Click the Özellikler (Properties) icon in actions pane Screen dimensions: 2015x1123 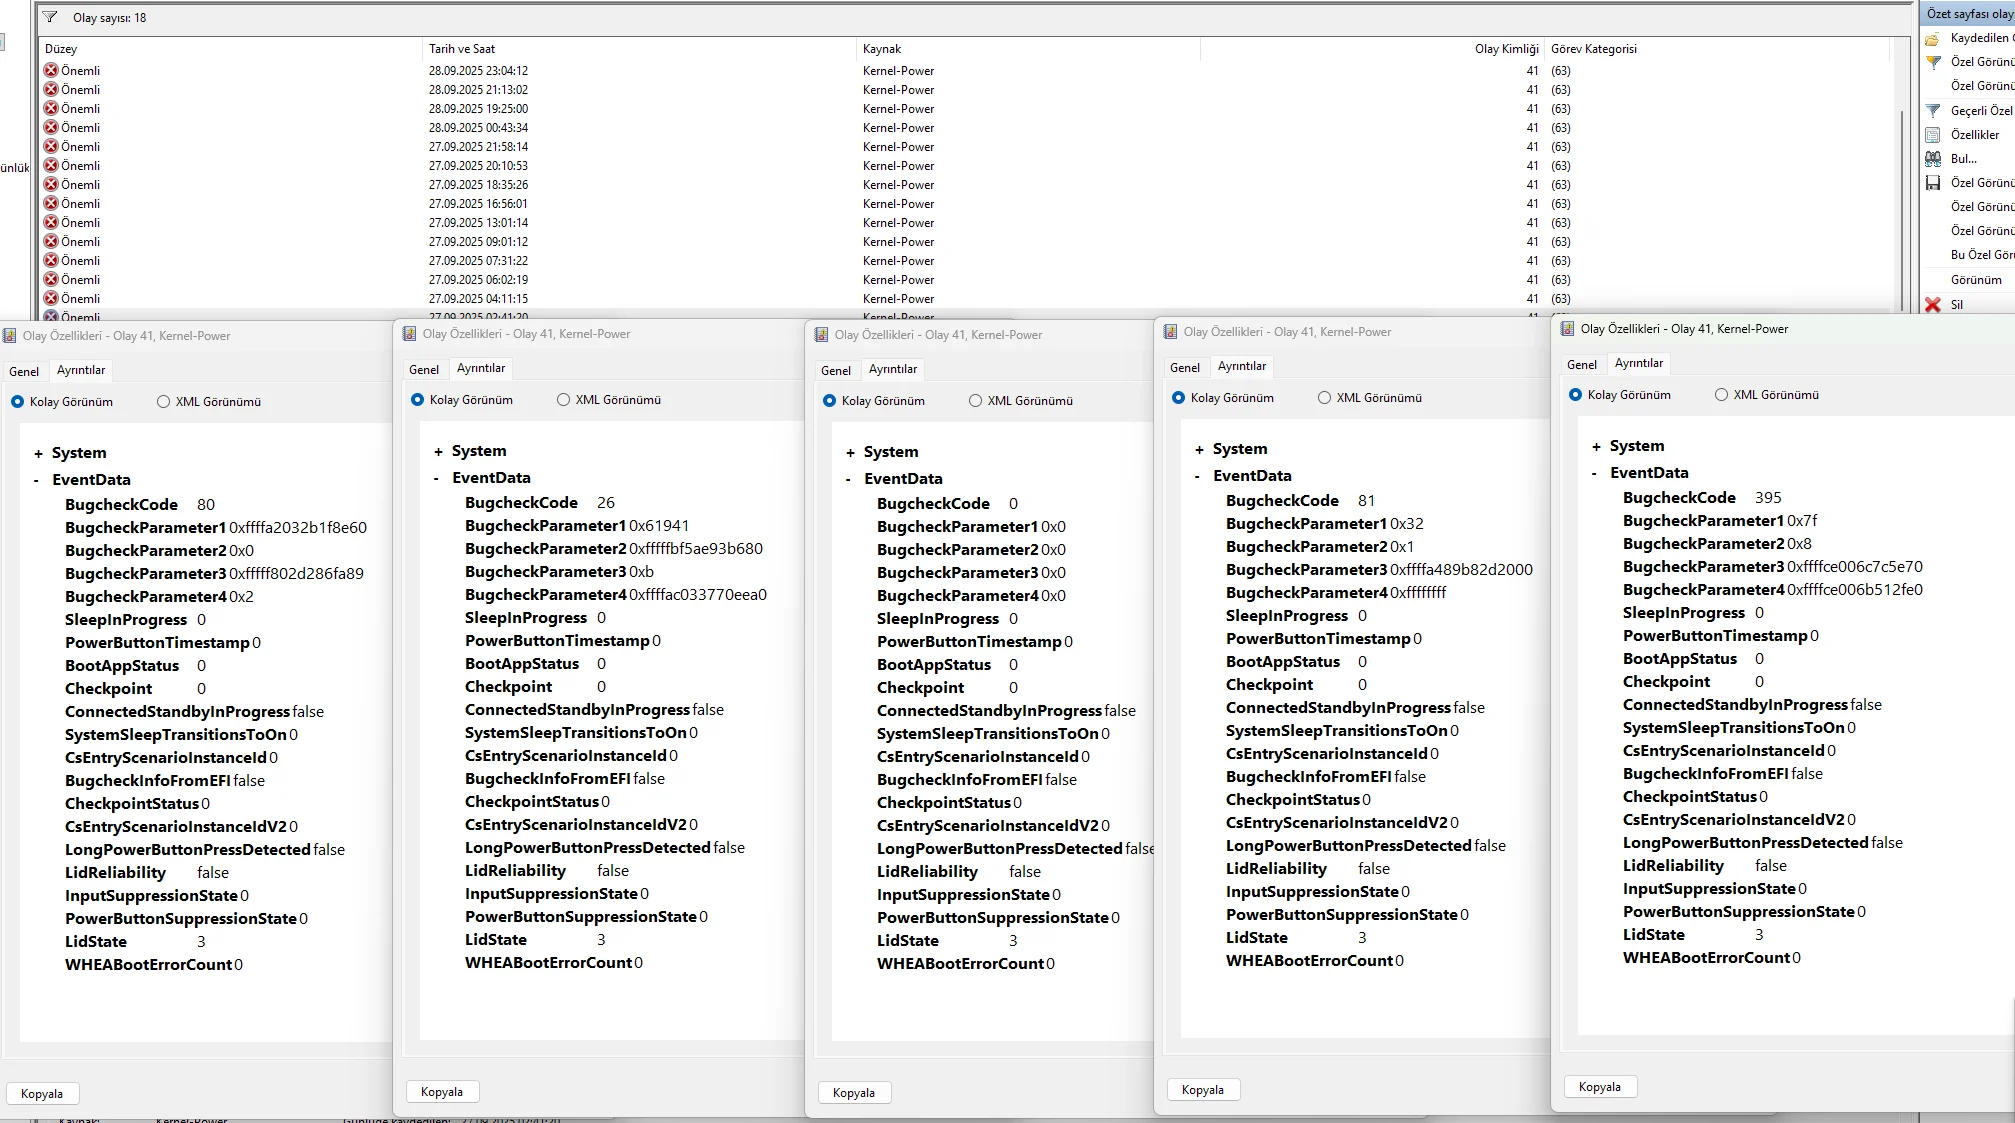coord(1932,134)
